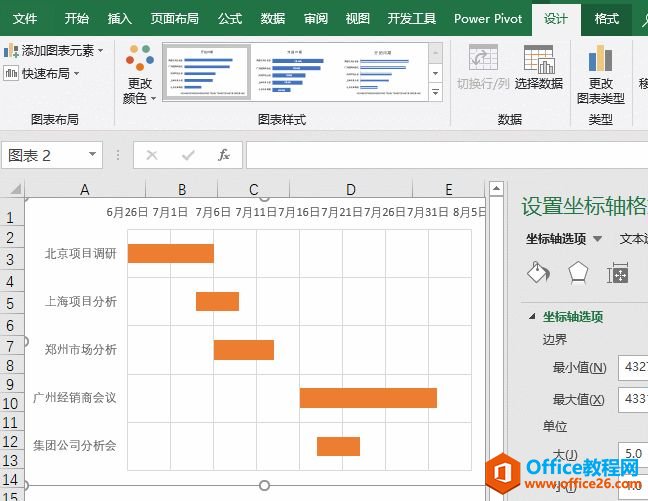Open the Effects pentagon icon

pyautogui.click(x=578, y=273)
